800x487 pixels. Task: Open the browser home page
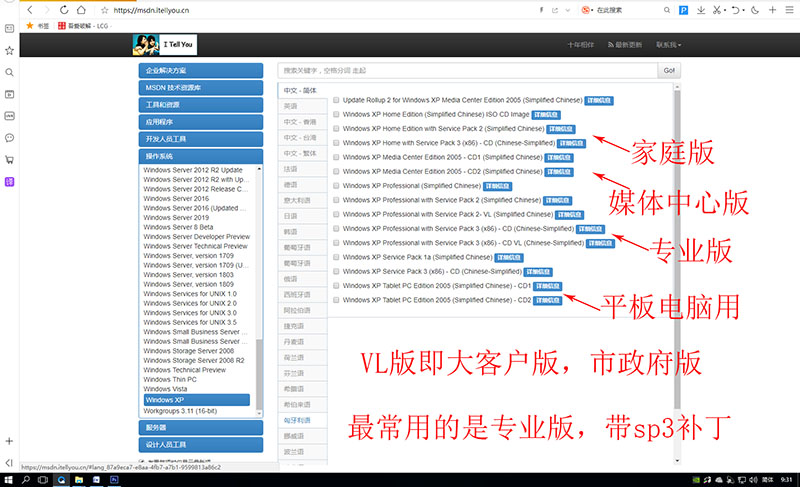[x=81, y=10]
